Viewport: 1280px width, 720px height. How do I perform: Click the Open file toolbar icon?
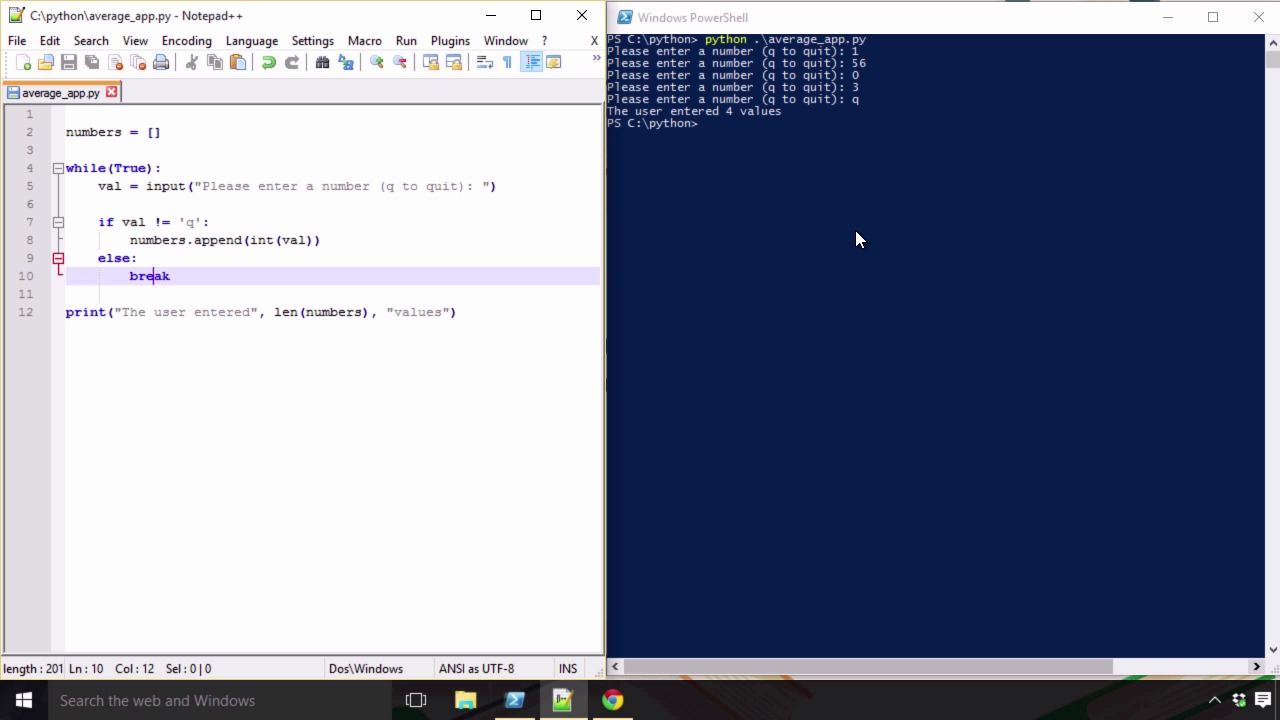pos(46,62)
